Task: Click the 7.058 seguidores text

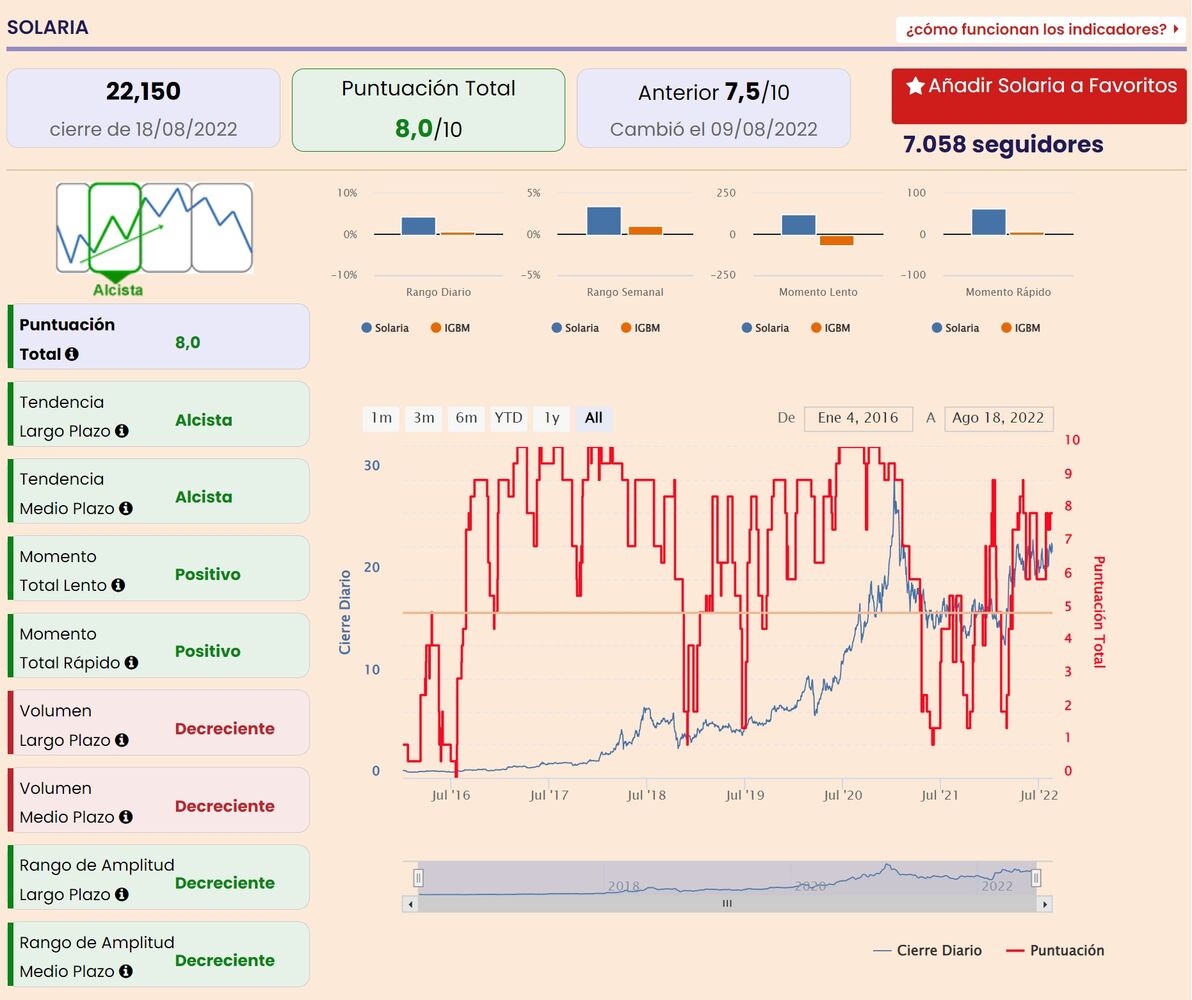Action: tap(1003, 144)
